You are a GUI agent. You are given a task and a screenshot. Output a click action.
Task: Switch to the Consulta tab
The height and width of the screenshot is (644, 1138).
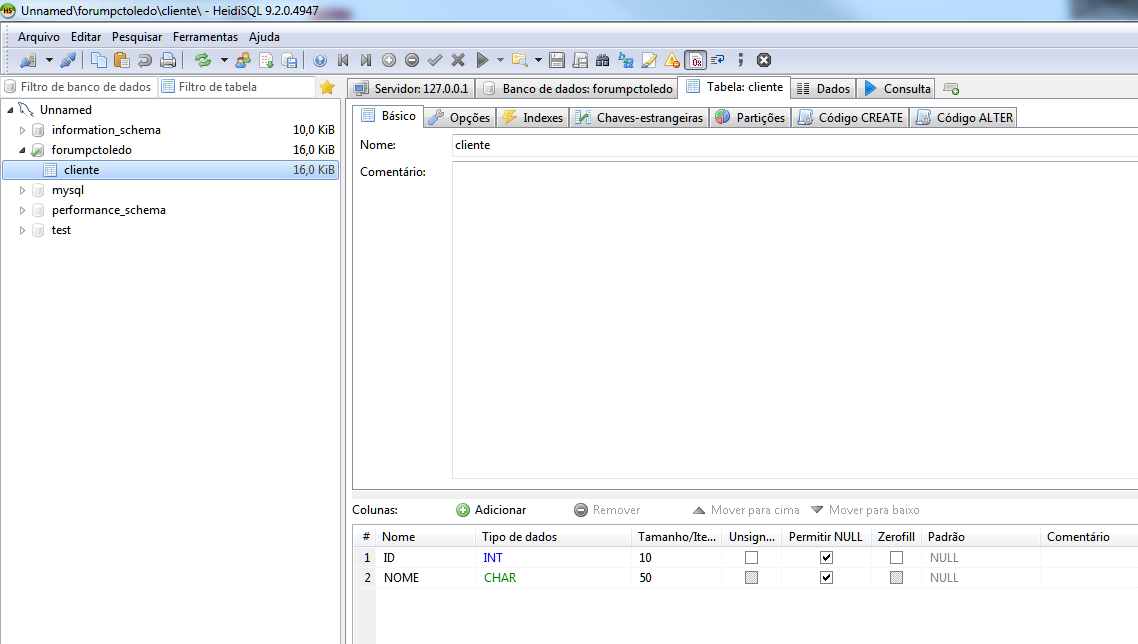point(896,89)
